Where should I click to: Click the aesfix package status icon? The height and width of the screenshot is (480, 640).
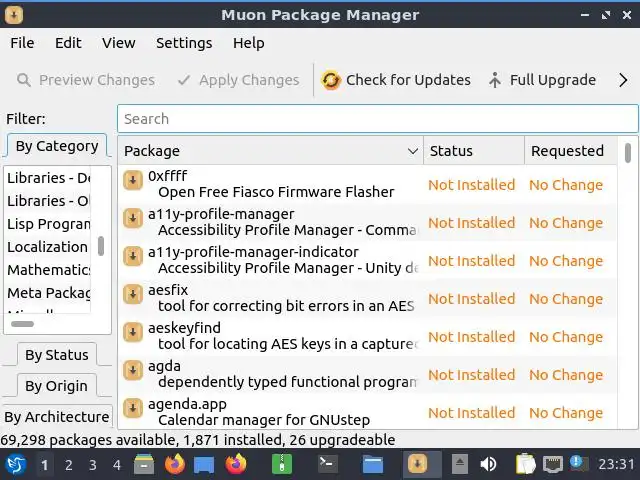click(x=132, y=294)
